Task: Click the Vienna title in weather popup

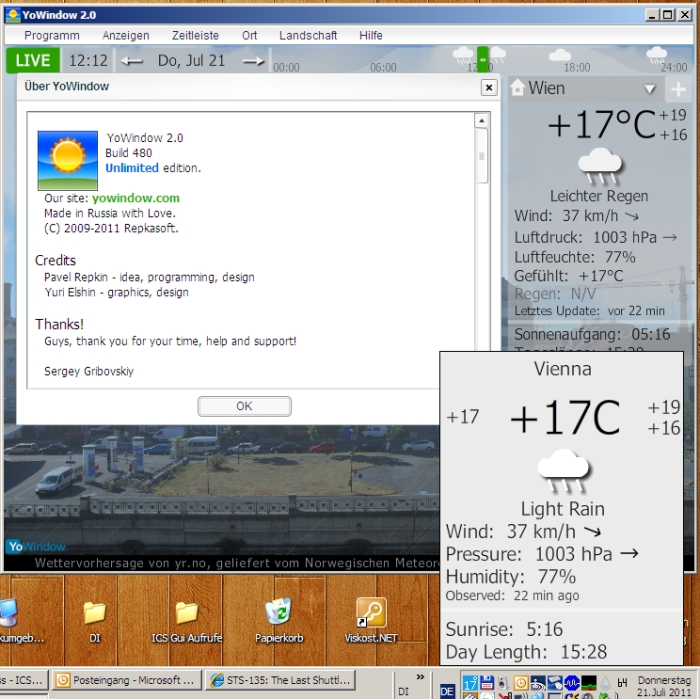Action: pyautogui.click(x=562, y=369)
